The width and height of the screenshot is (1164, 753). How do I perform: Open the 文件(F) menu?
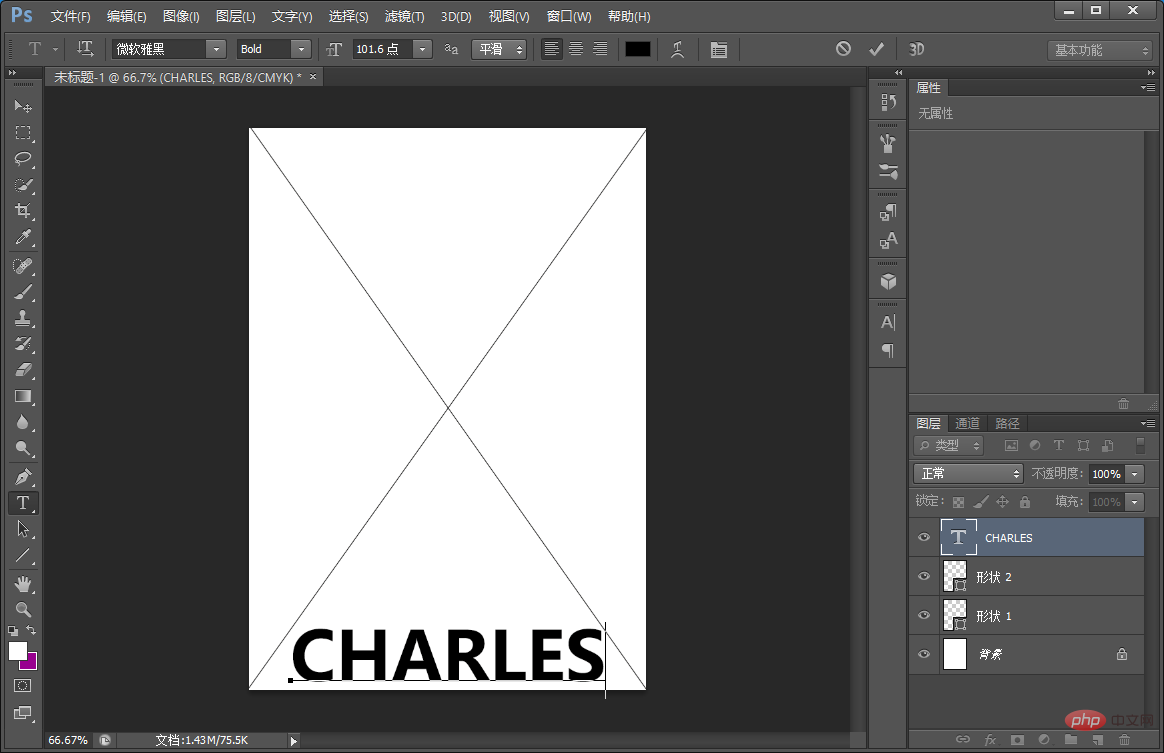pyautogui.click(x=71, y=16)
